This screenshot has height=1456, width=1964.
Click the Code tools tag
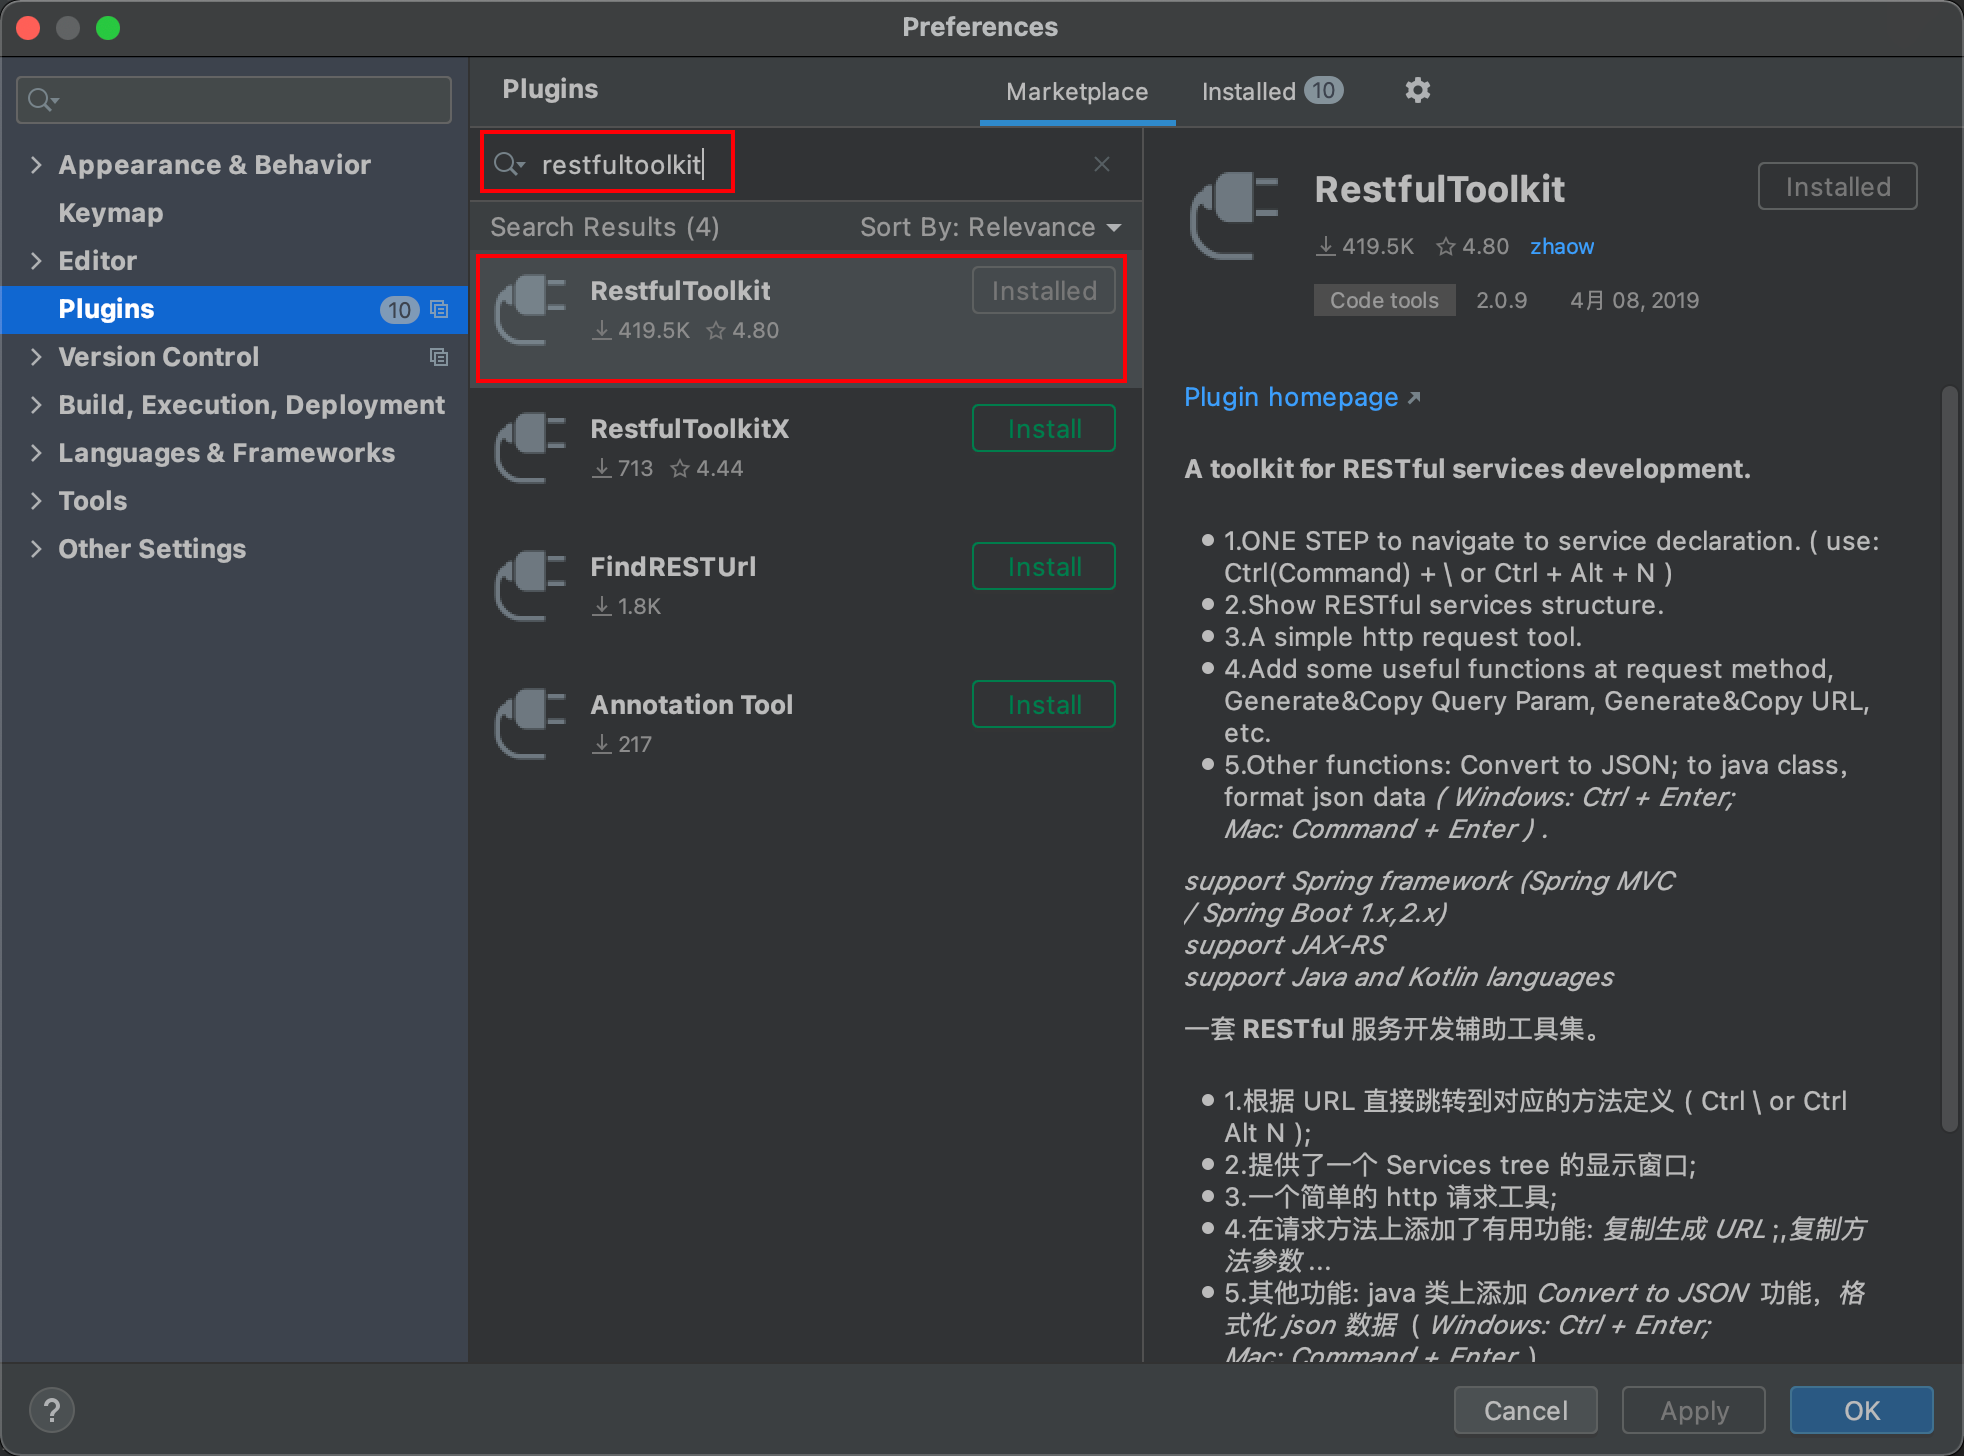click(x=1384, y=300)
